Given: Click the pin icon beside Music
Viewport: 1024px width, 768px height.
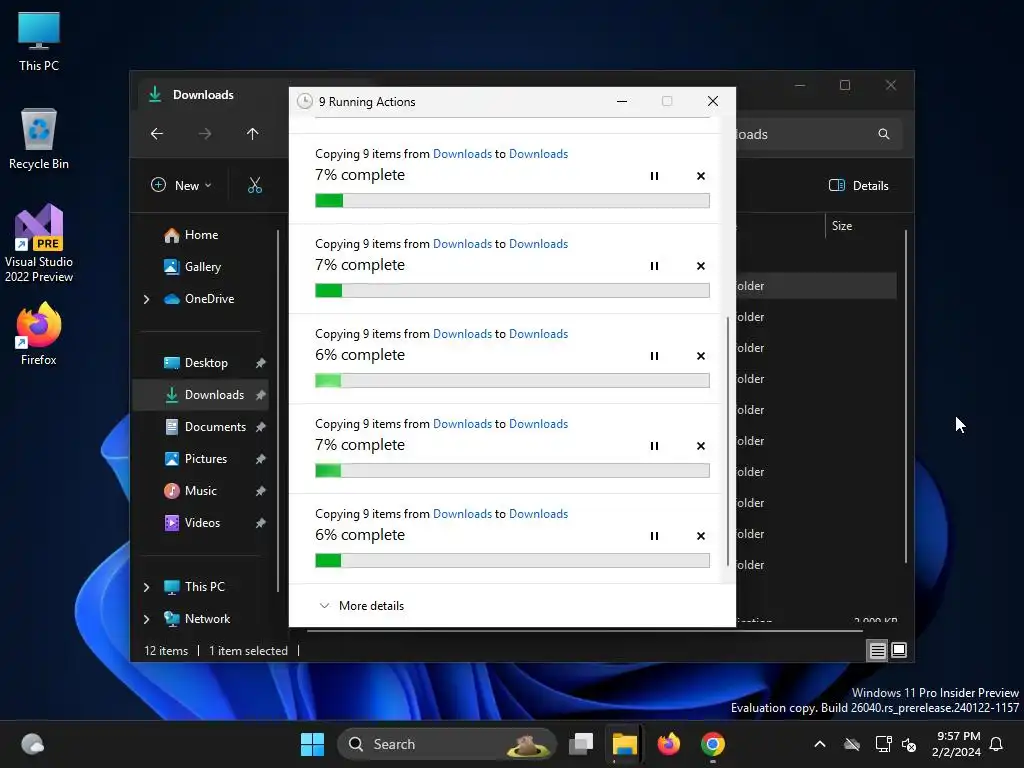Looking at the screenshot, I should point(261,491).
